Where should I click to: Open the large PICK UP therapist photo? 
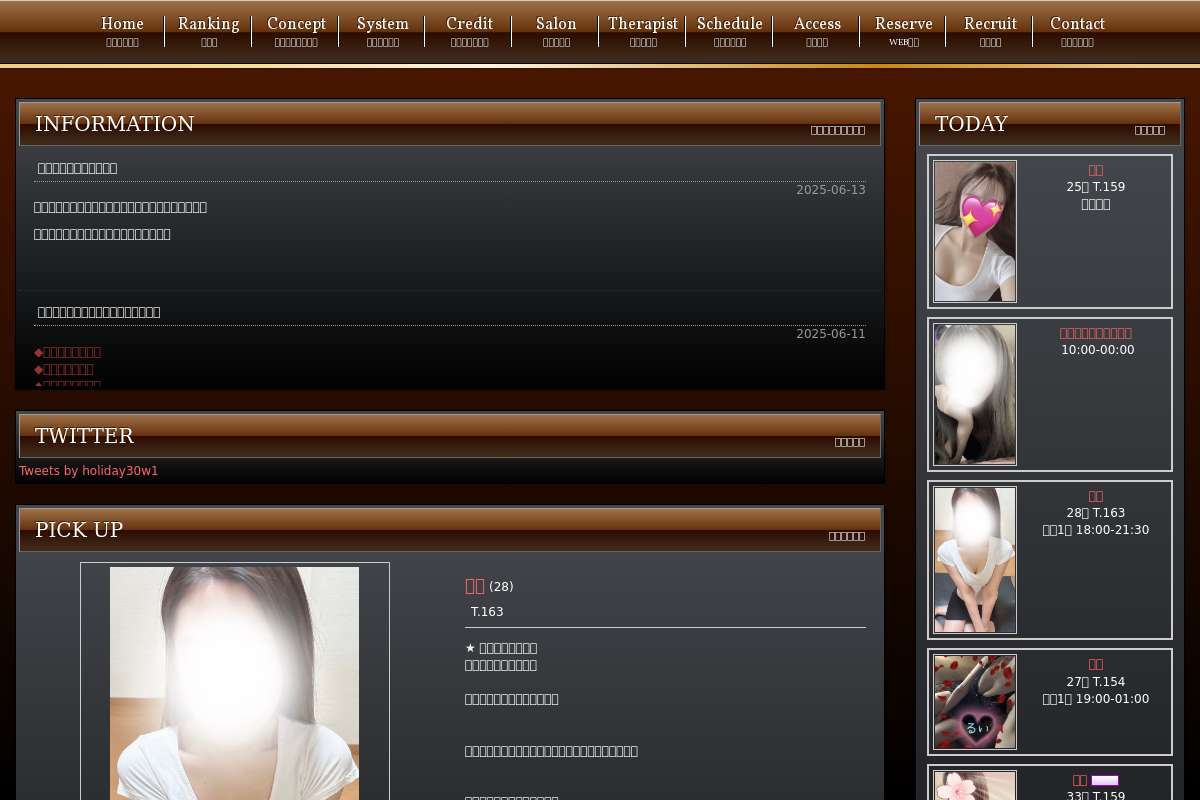click(234, 682)
